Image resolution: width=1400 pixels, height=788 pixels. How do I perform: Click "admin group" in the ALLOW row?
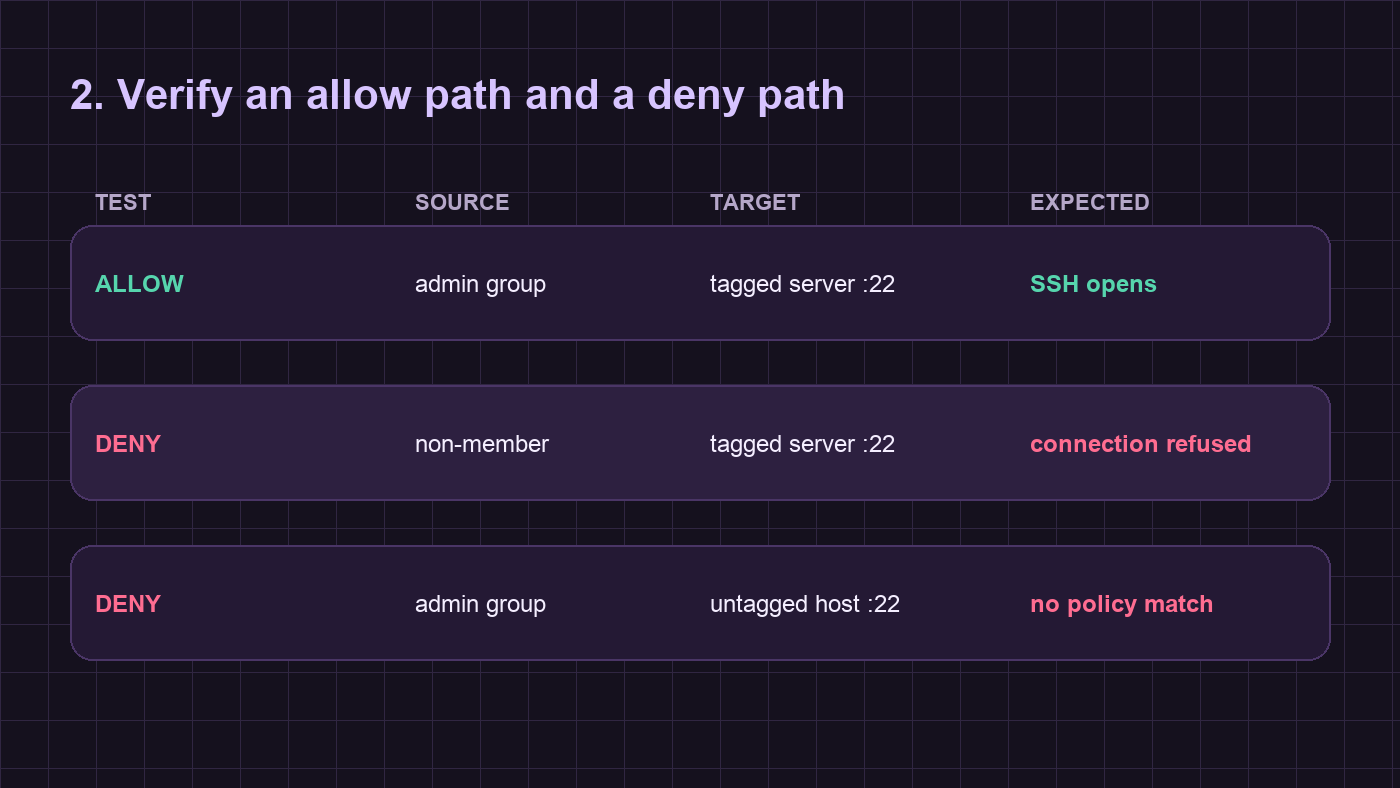pos(480,285)
